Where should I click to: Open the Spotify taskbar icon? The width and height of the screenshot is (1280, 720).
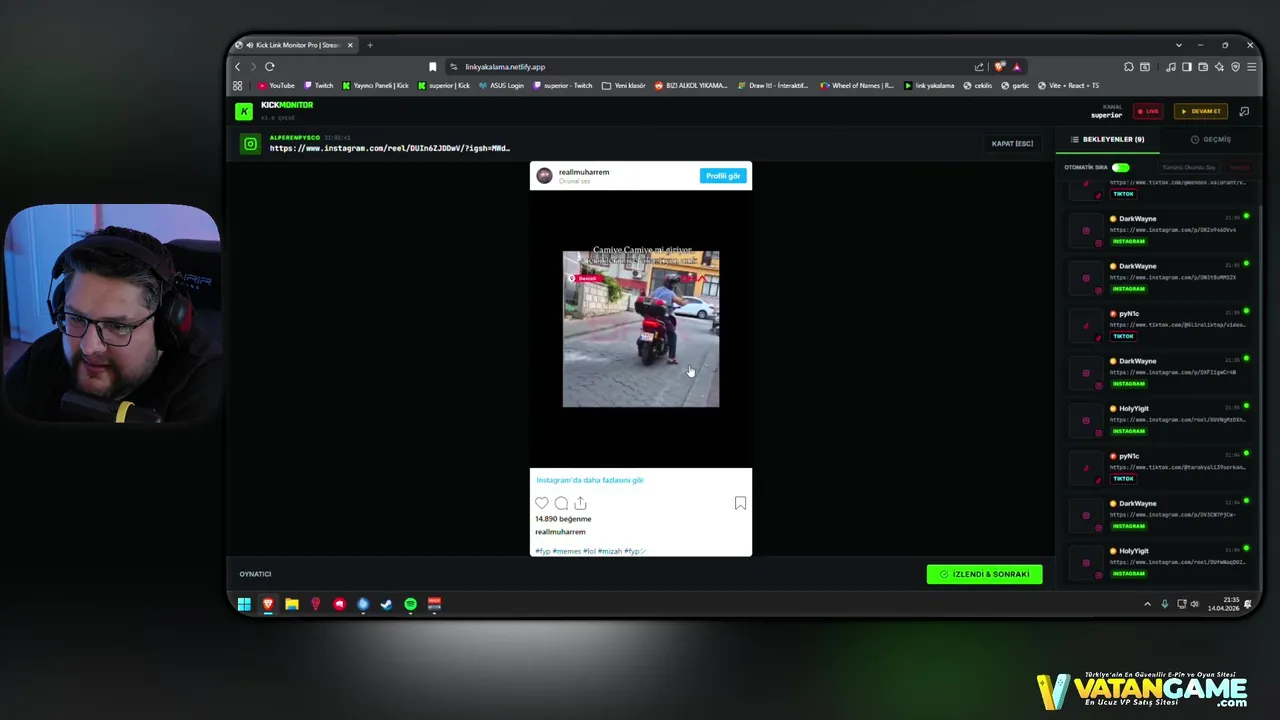click(x=410, y=604)
